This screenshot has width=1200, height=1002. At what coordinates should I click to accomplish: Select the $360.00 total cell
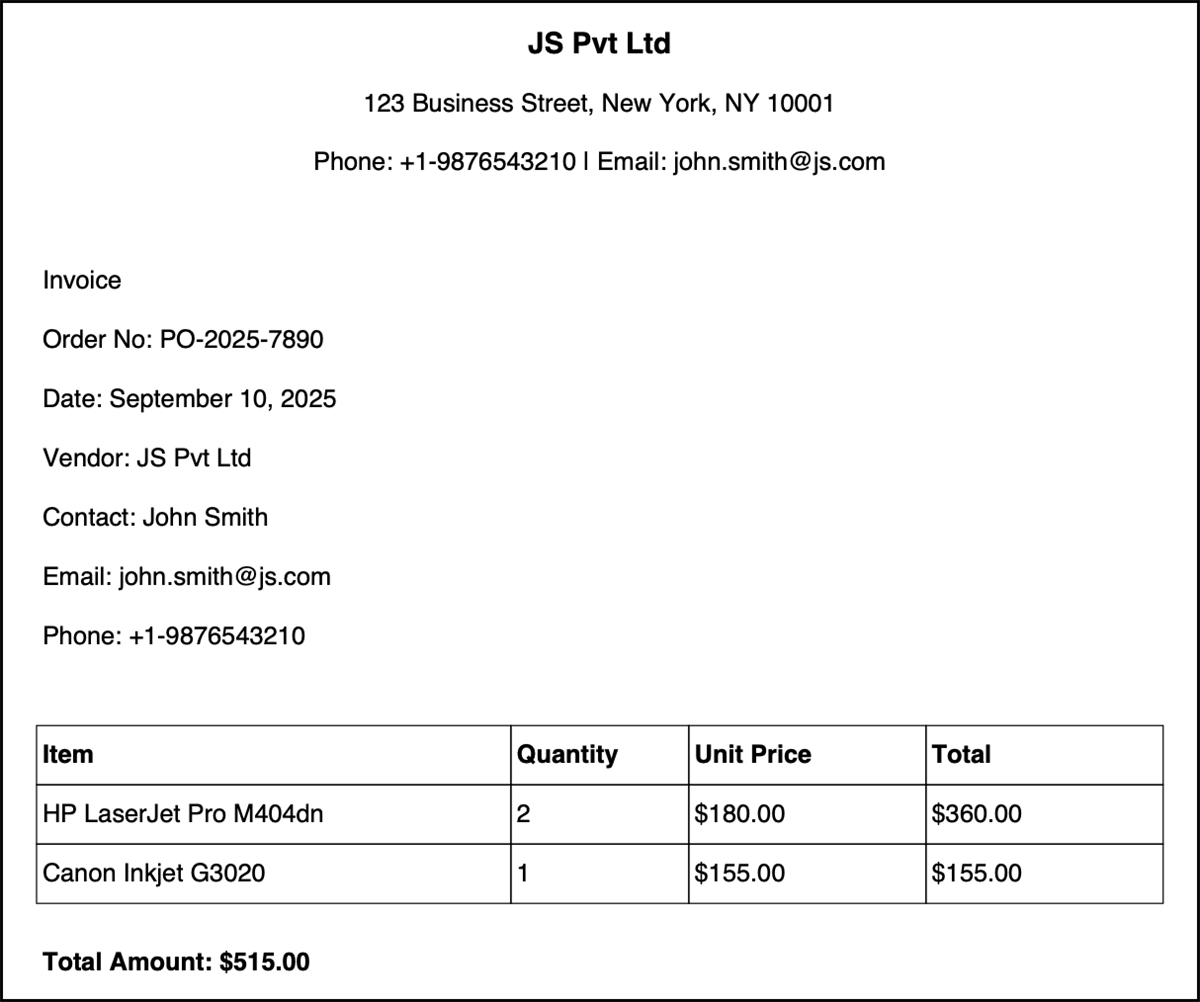tap(977, 814)
